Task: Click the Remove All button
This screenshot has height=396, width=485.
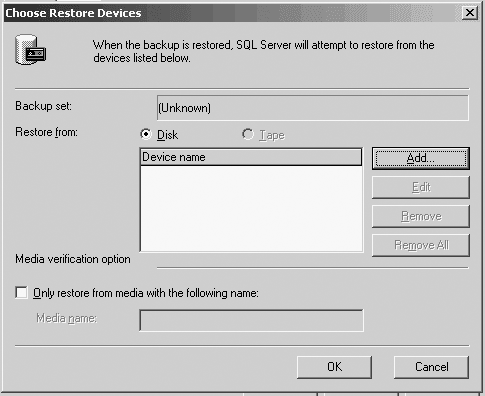Action: (x=421, y=245)
